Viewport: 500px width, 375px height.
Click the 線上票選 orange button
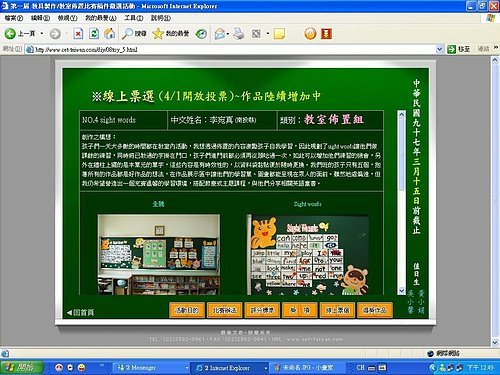(337, 310)
